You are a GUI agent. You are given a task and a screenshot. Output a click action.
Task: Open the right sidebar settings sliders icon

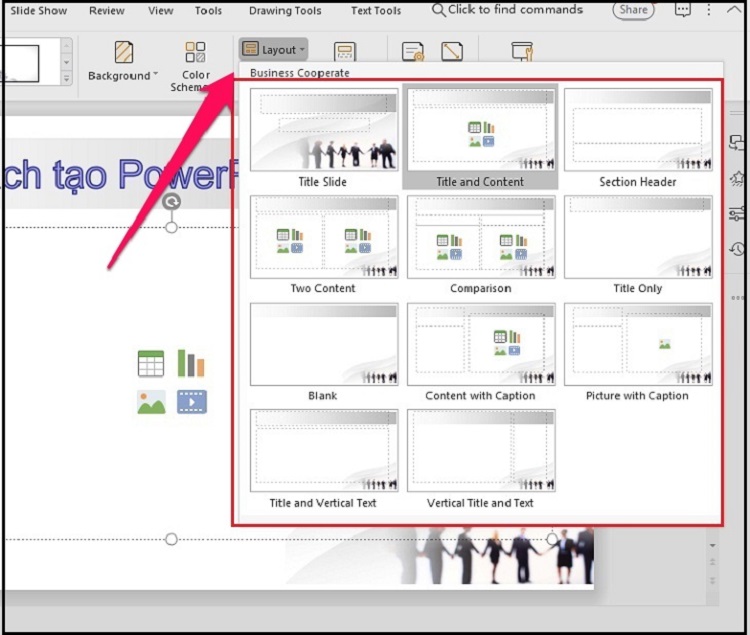click(x=737, y=213)
